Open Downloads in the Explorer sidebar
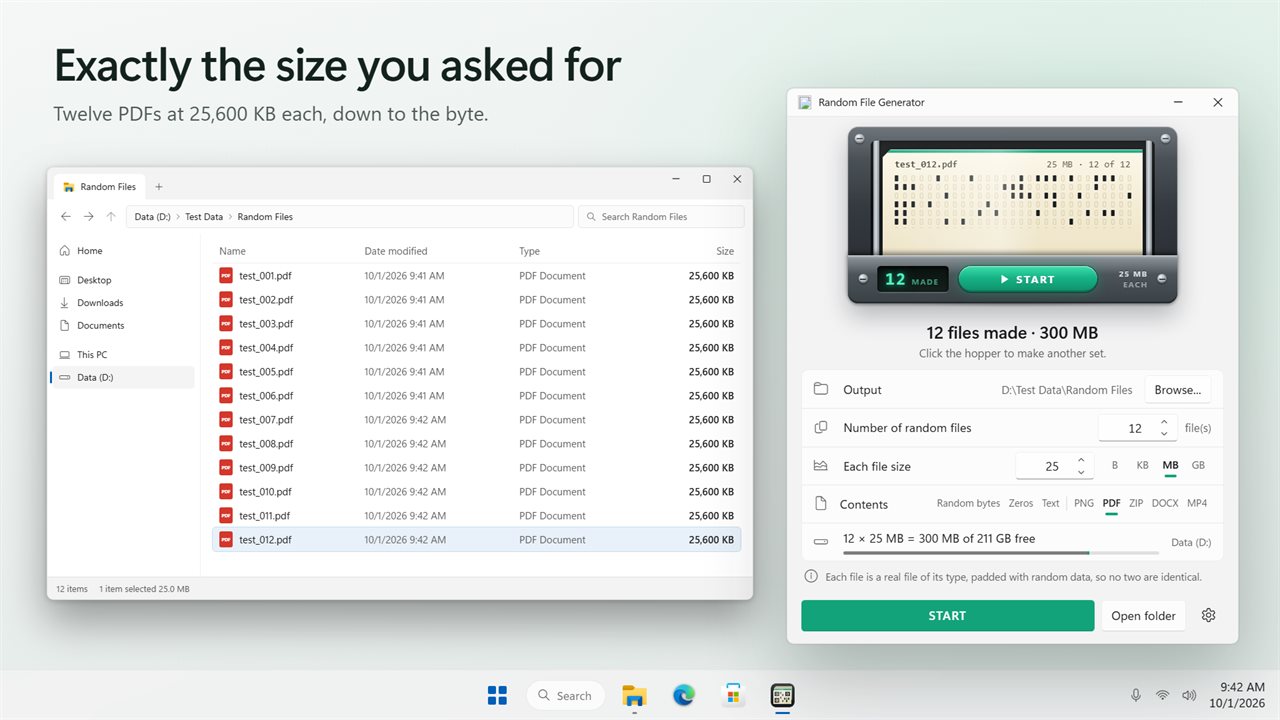This screenshot has height=720, width=1280. click(x=100, y=303)
